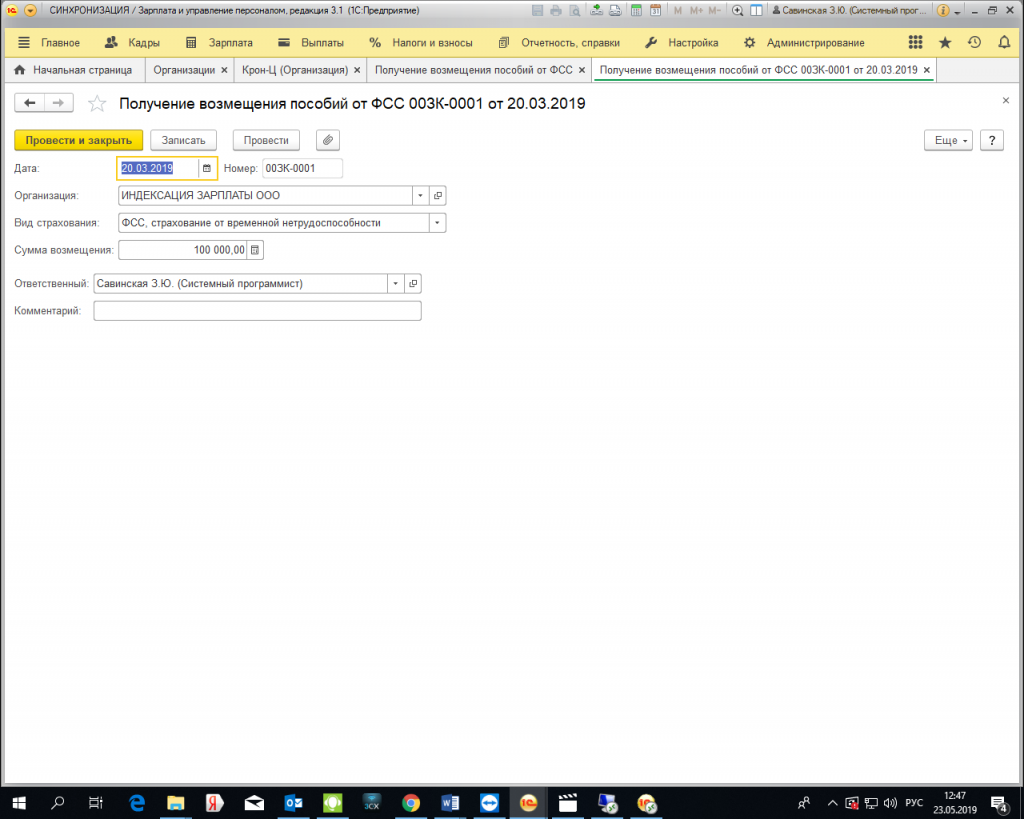Switch to the Начальная страница tab

(73, 70)
